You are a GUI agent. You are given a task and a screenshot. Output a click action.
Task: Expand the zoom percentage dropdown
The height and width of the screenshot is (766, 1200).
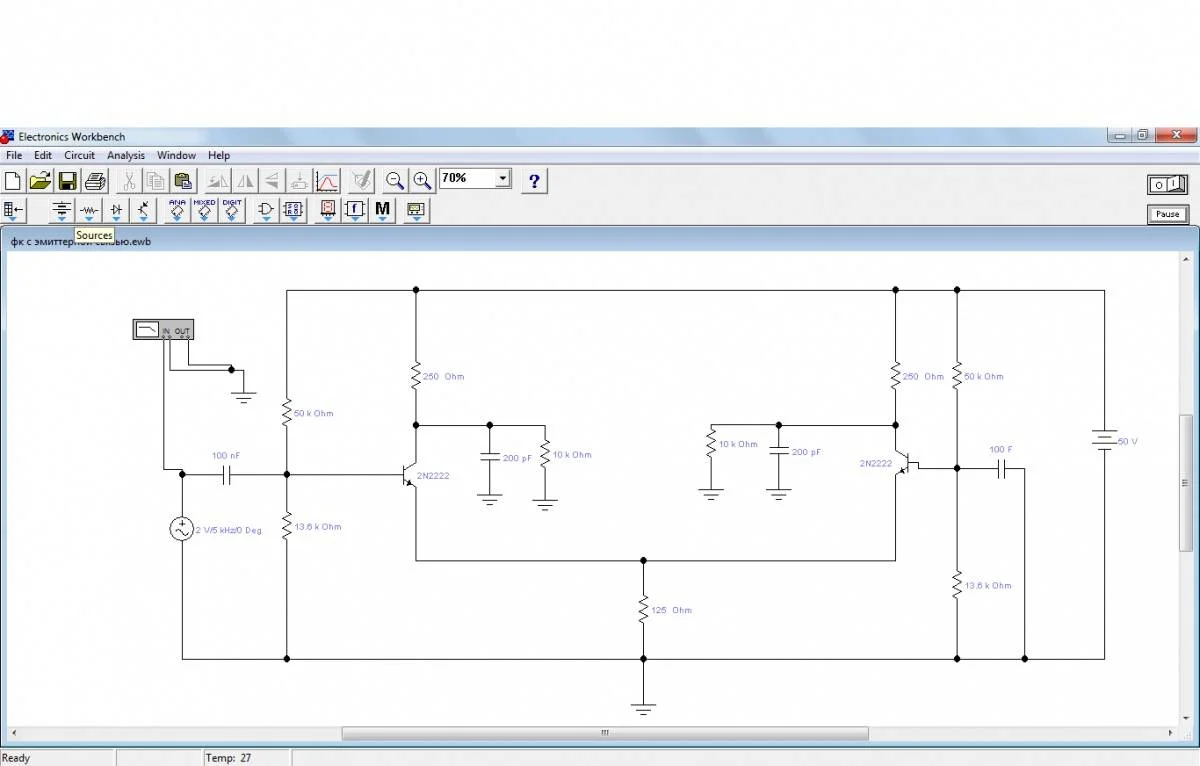503,179
